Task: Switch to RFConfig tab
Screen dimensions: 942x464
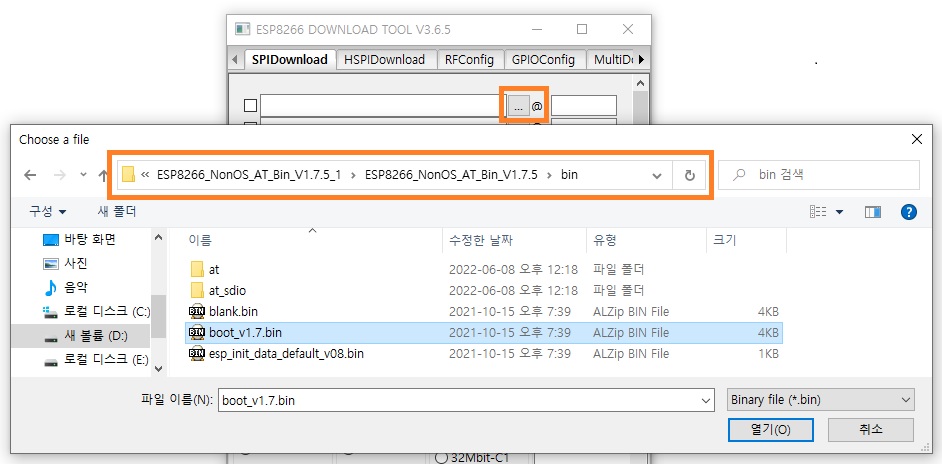Action: [x=469, y=60]
